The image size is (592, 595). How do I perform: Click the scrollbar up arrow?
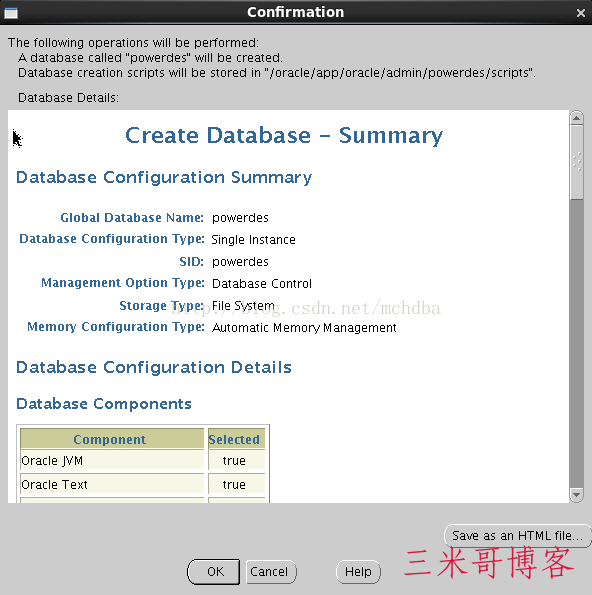click(x=576, y=118)
